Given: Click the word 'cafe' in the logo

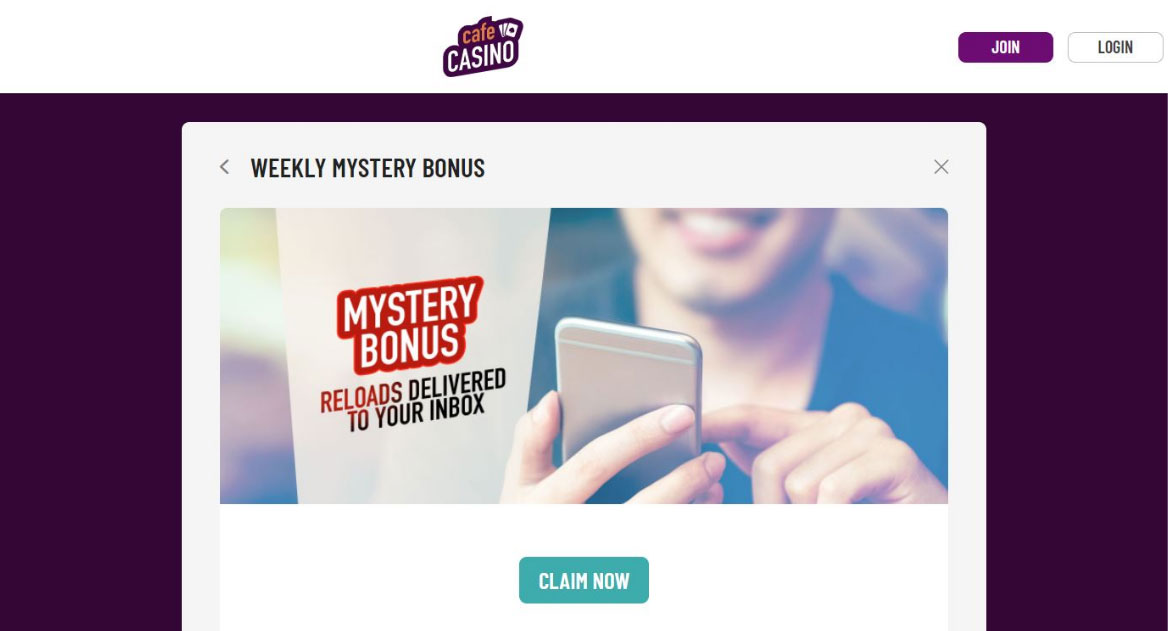Looking at the screenshot, I should tap(478, 34).
